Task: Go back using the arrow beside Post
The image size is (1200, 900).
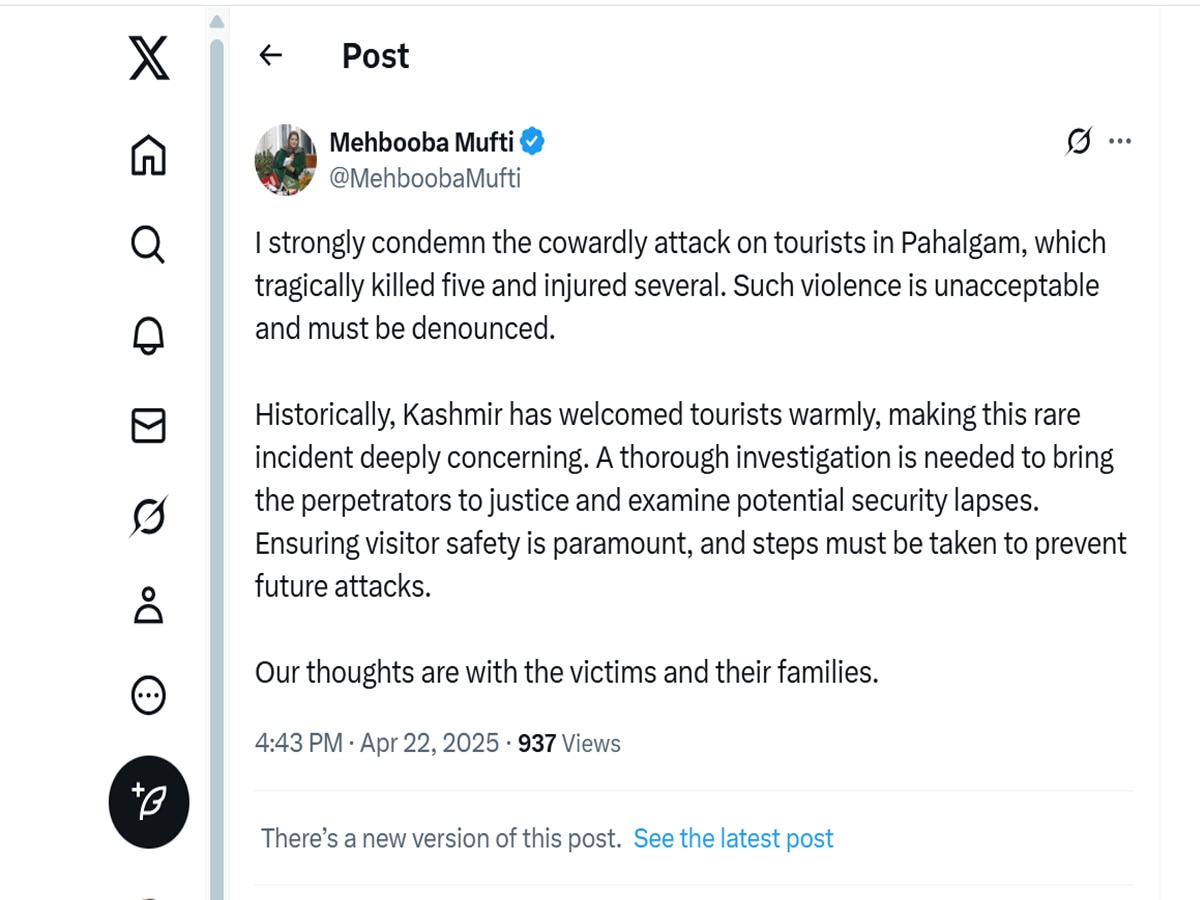Action: [270, 56]
